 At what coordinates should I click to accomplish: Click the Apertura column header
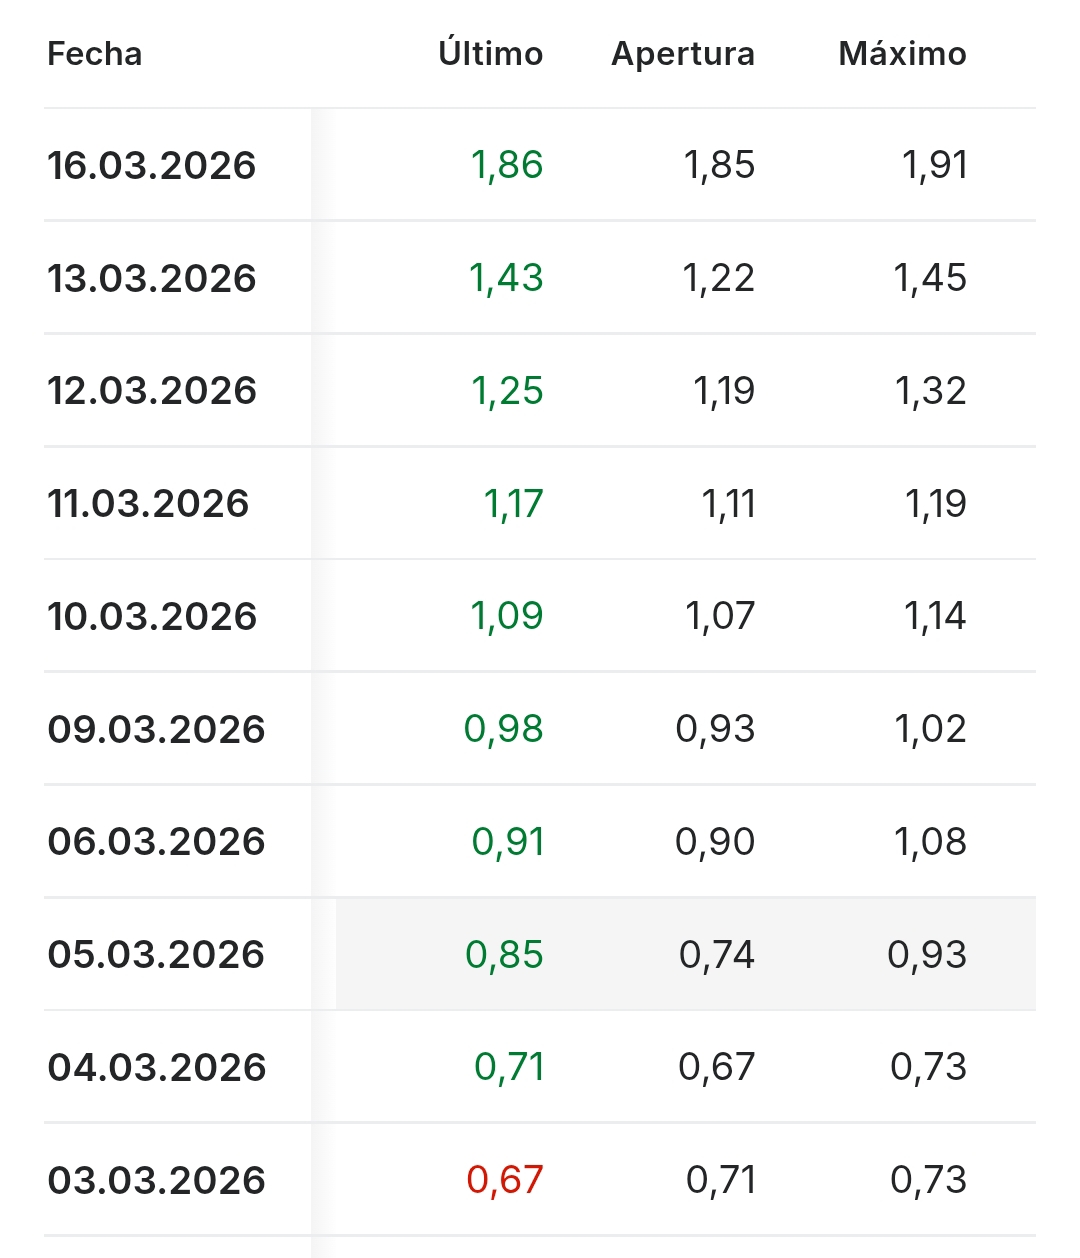(x=683, y=54)
